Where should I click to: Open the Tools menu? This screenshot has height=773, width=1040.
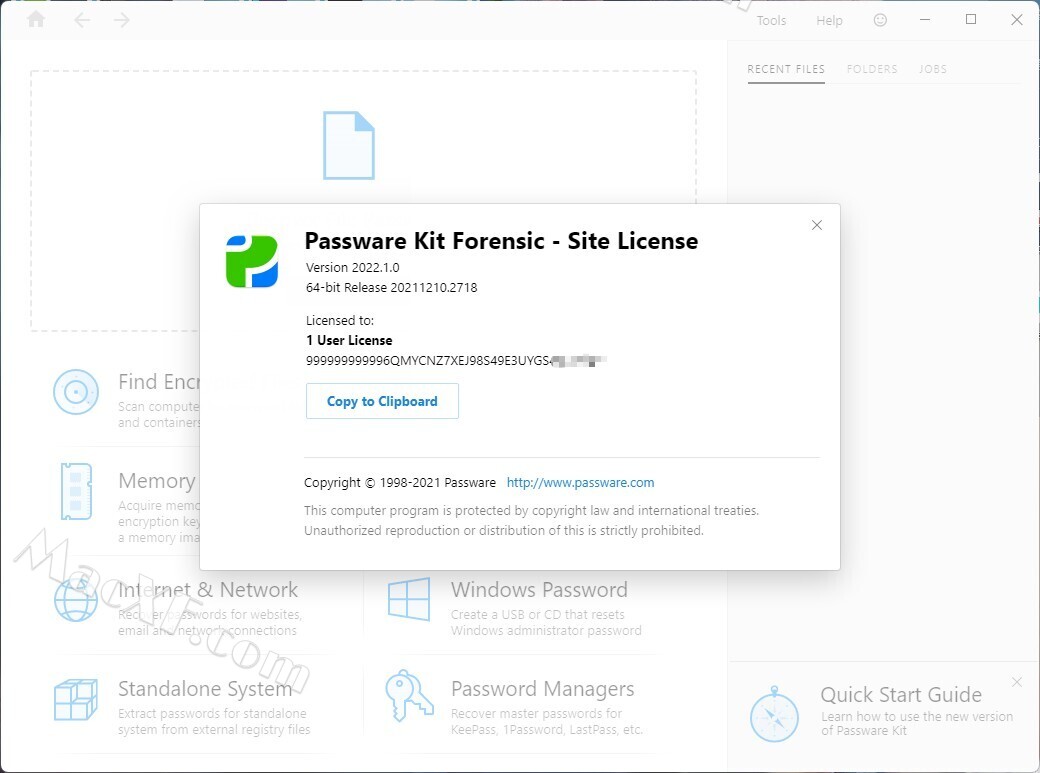coord(771,21)
